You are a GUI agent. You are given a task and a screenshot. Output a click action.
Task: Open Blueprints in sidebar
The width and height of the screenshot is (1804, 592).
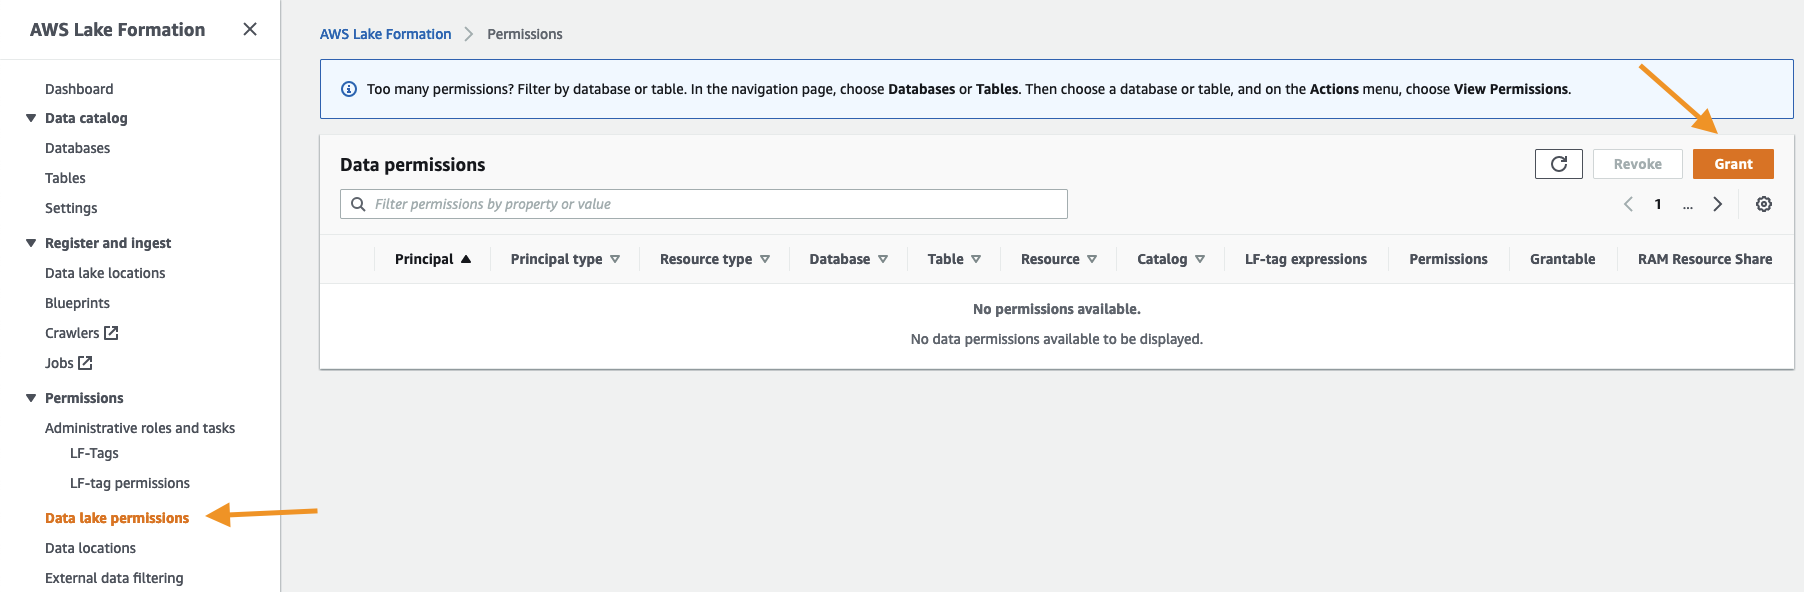[x=77, y=303]
